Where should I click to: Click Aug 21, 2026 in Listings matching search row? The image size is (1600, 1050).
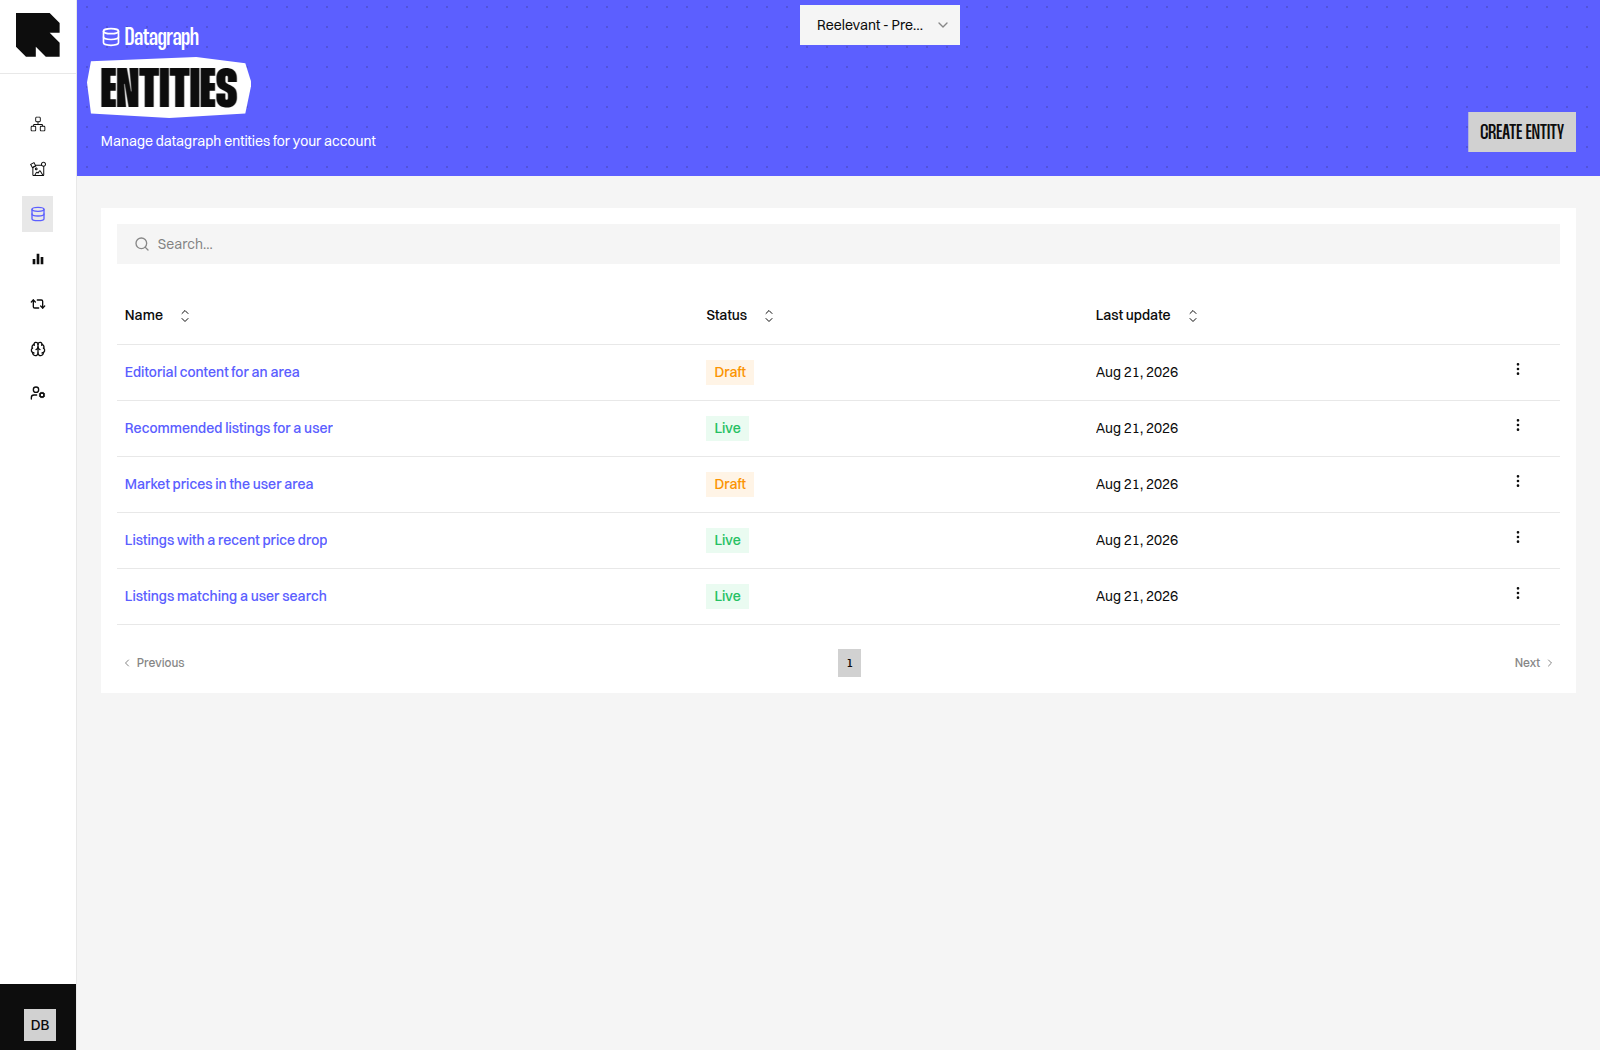1137,596
